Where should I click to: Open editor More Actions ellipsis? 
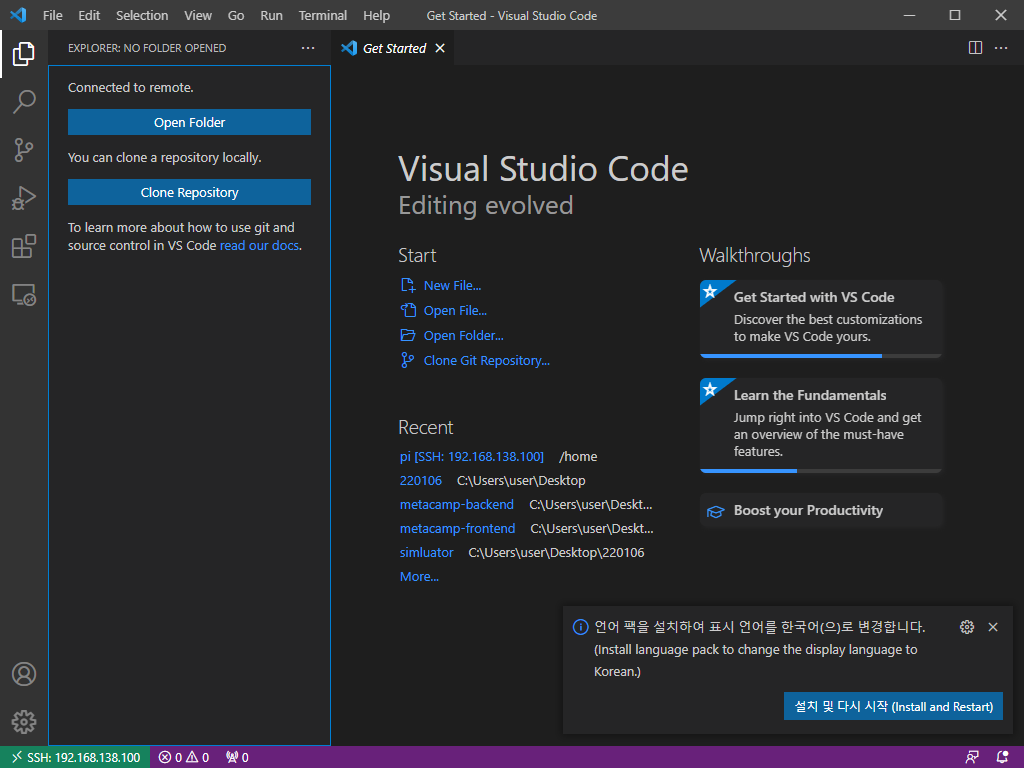1000,48
